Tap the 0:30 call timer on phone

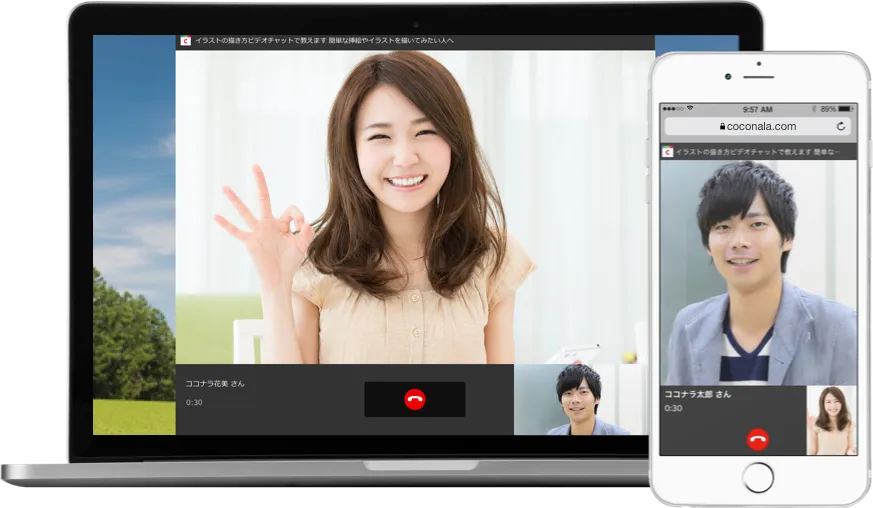click(x=673, y=408)
